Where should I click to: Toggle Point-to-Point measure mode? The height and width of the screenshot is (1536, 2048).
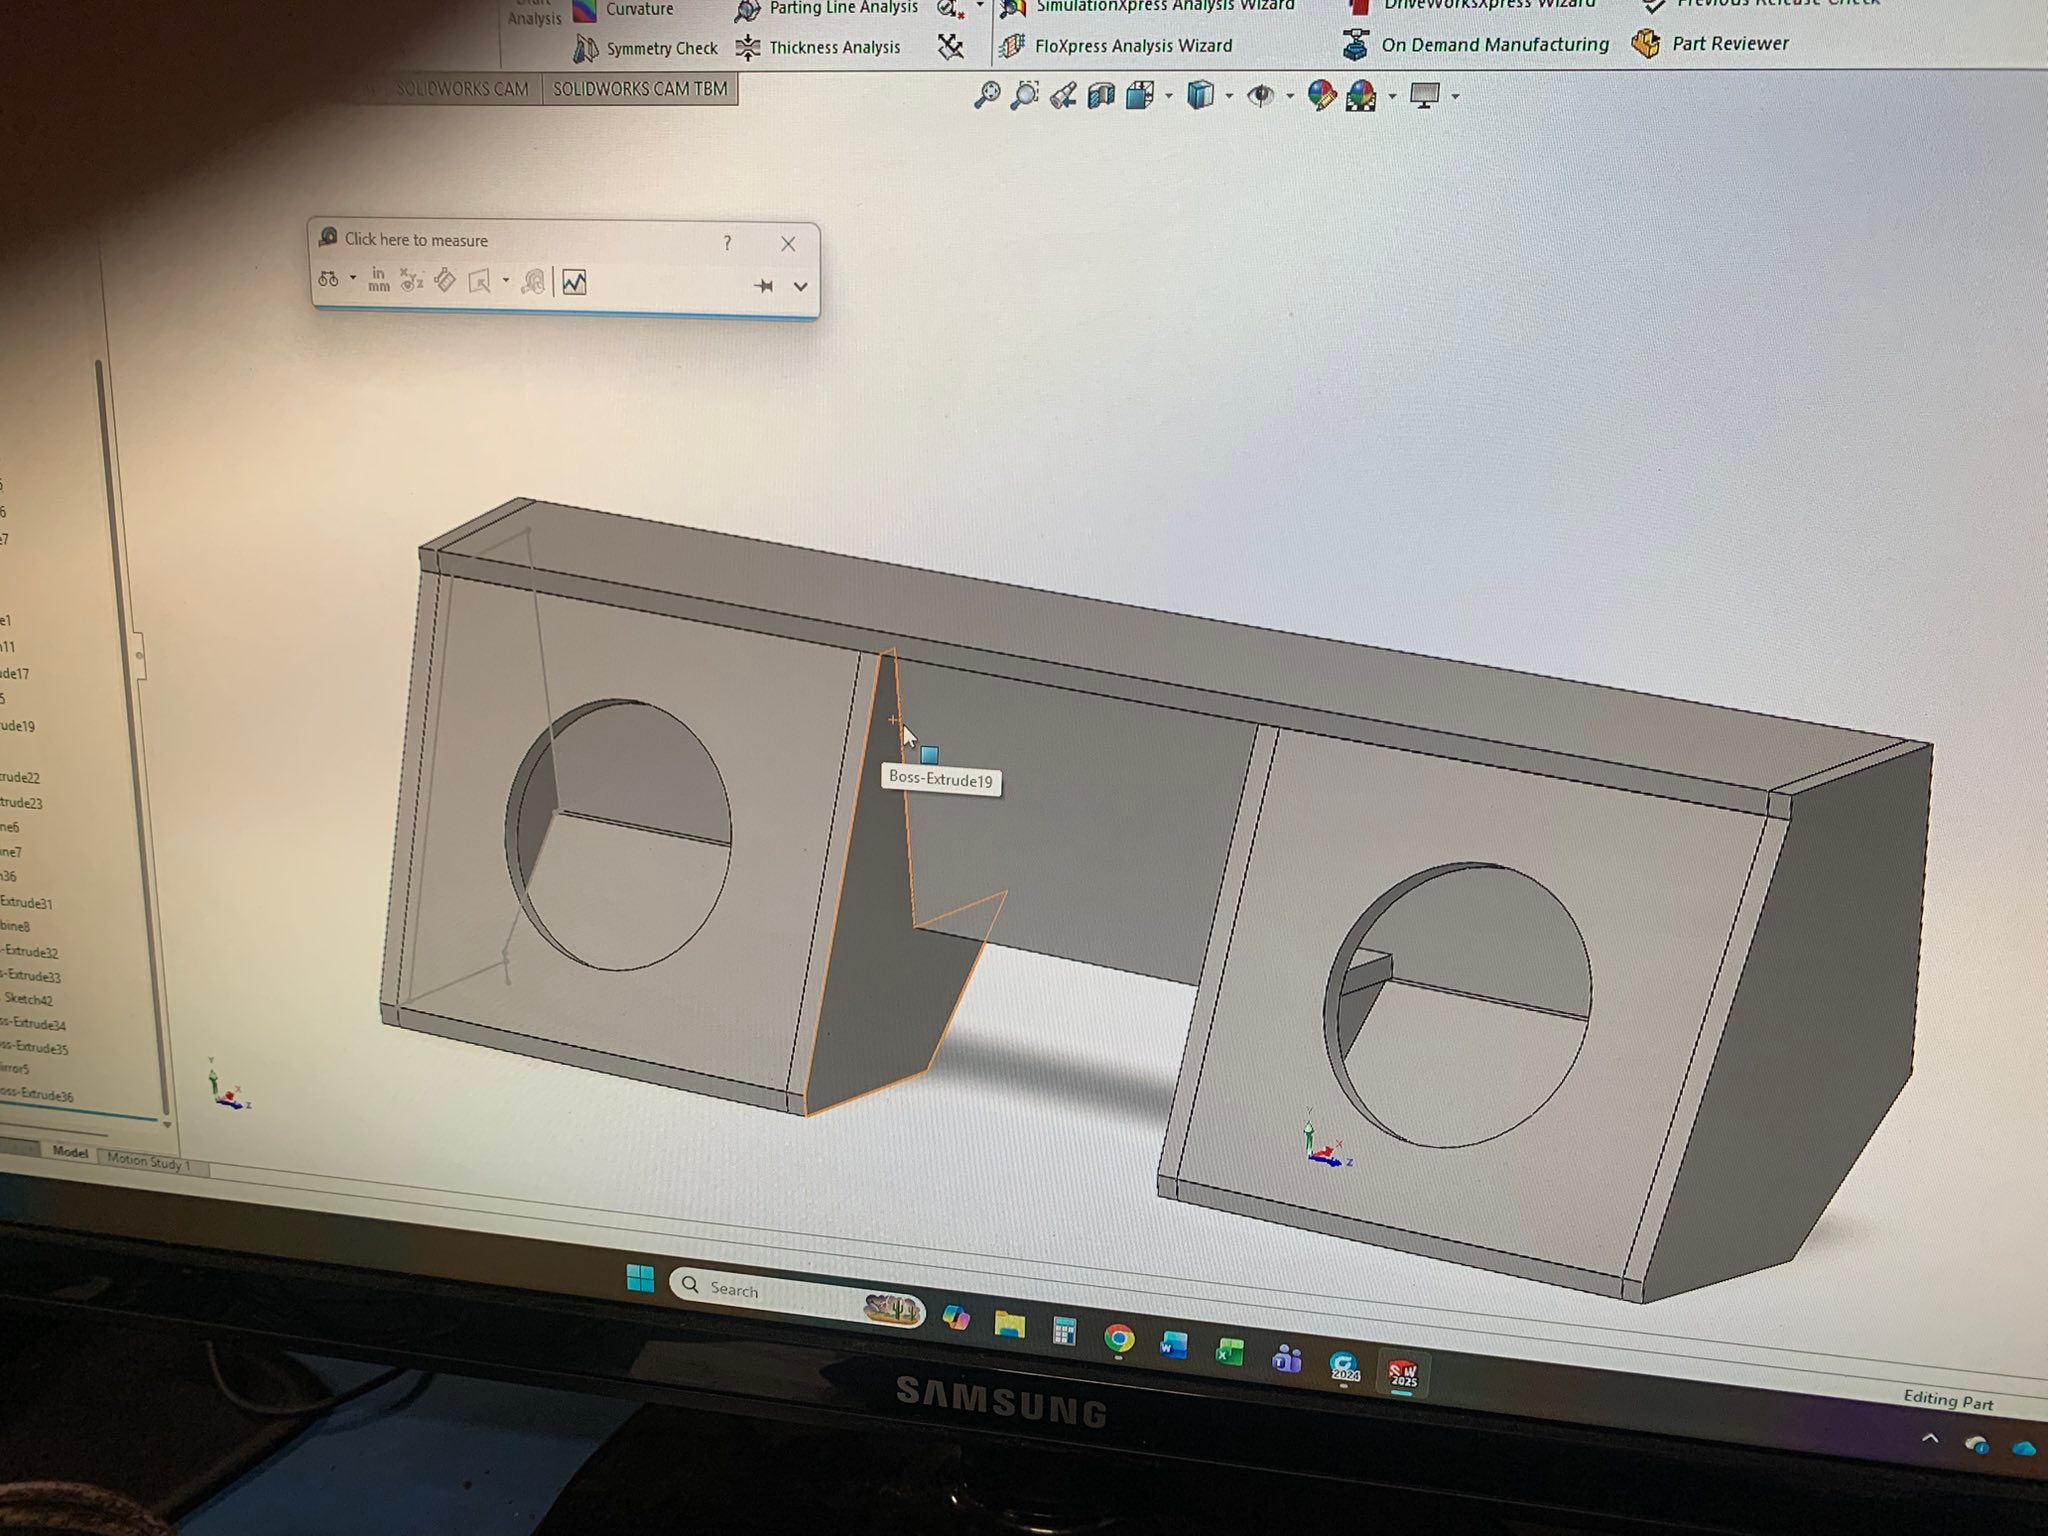(x=445, y=281)
